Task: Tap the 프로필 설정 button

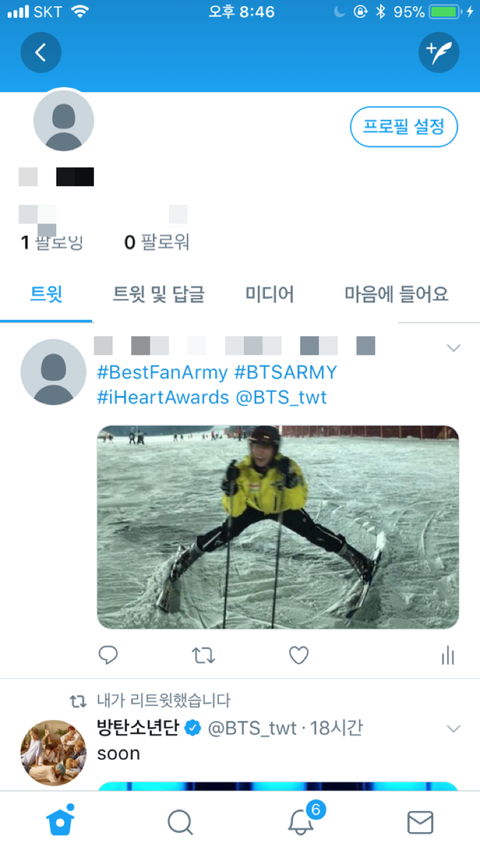Action: (404, 126)
